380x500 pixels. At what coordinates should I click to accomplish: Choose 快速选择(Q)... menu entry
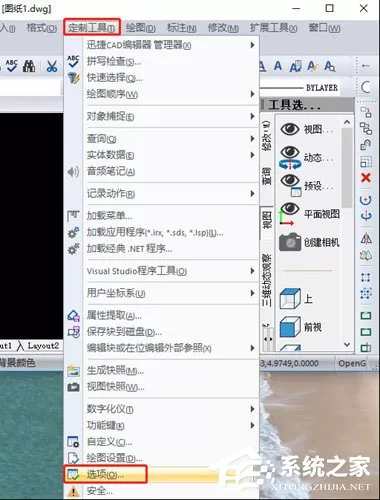tap(161, 78)
